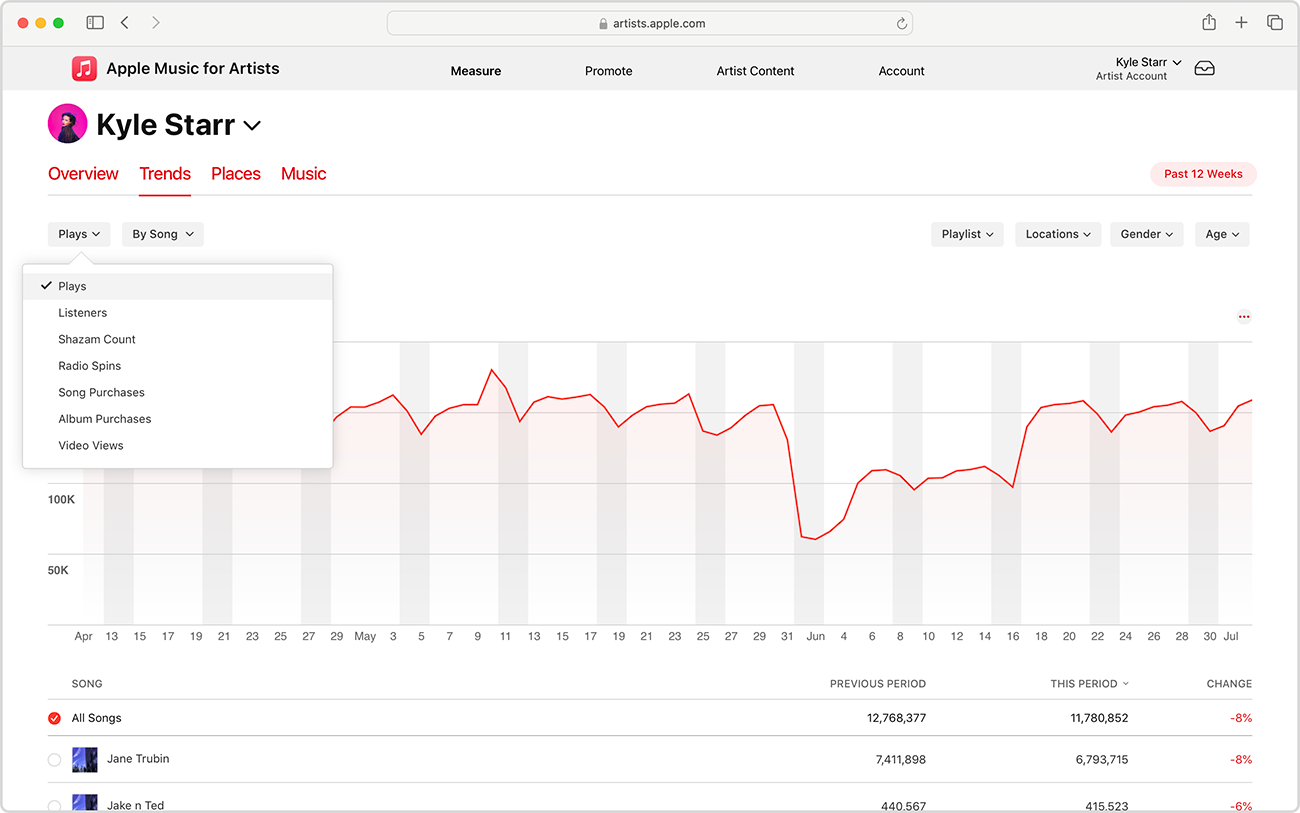Open the inbox tray icon
The image size is (1300, 813).
[x=1204, y=69]
